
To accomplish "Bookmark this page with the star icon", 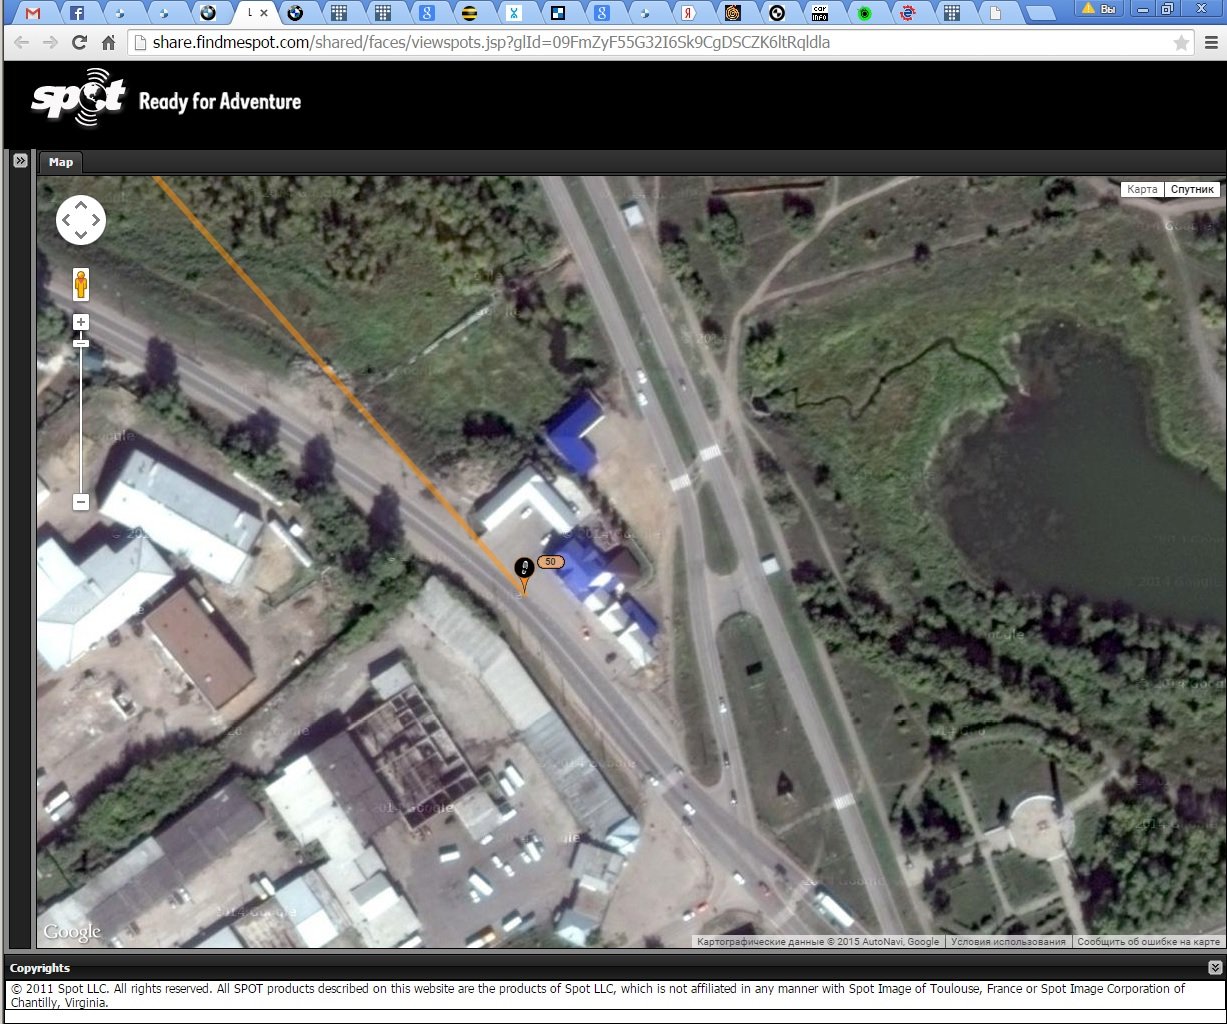I will 1181,43.
